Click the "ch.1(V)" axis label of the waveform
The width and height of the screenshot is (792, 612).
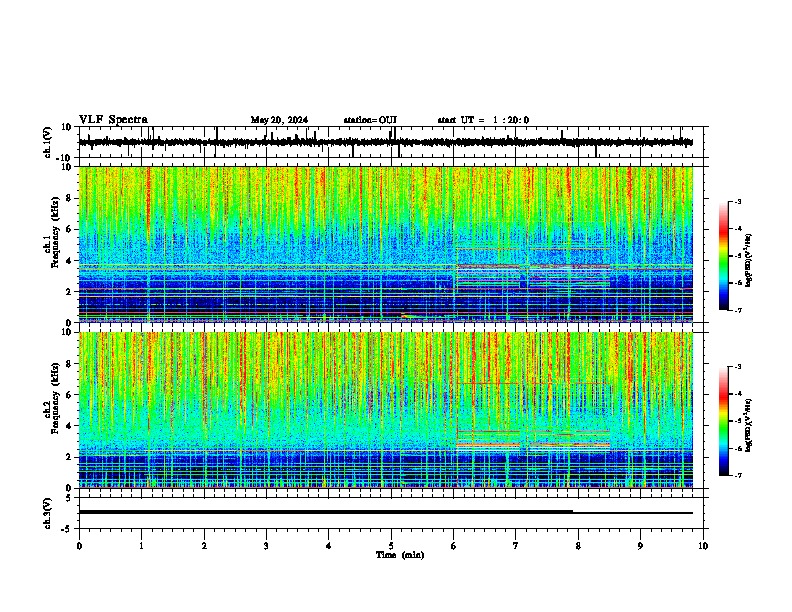coord(47,142)
